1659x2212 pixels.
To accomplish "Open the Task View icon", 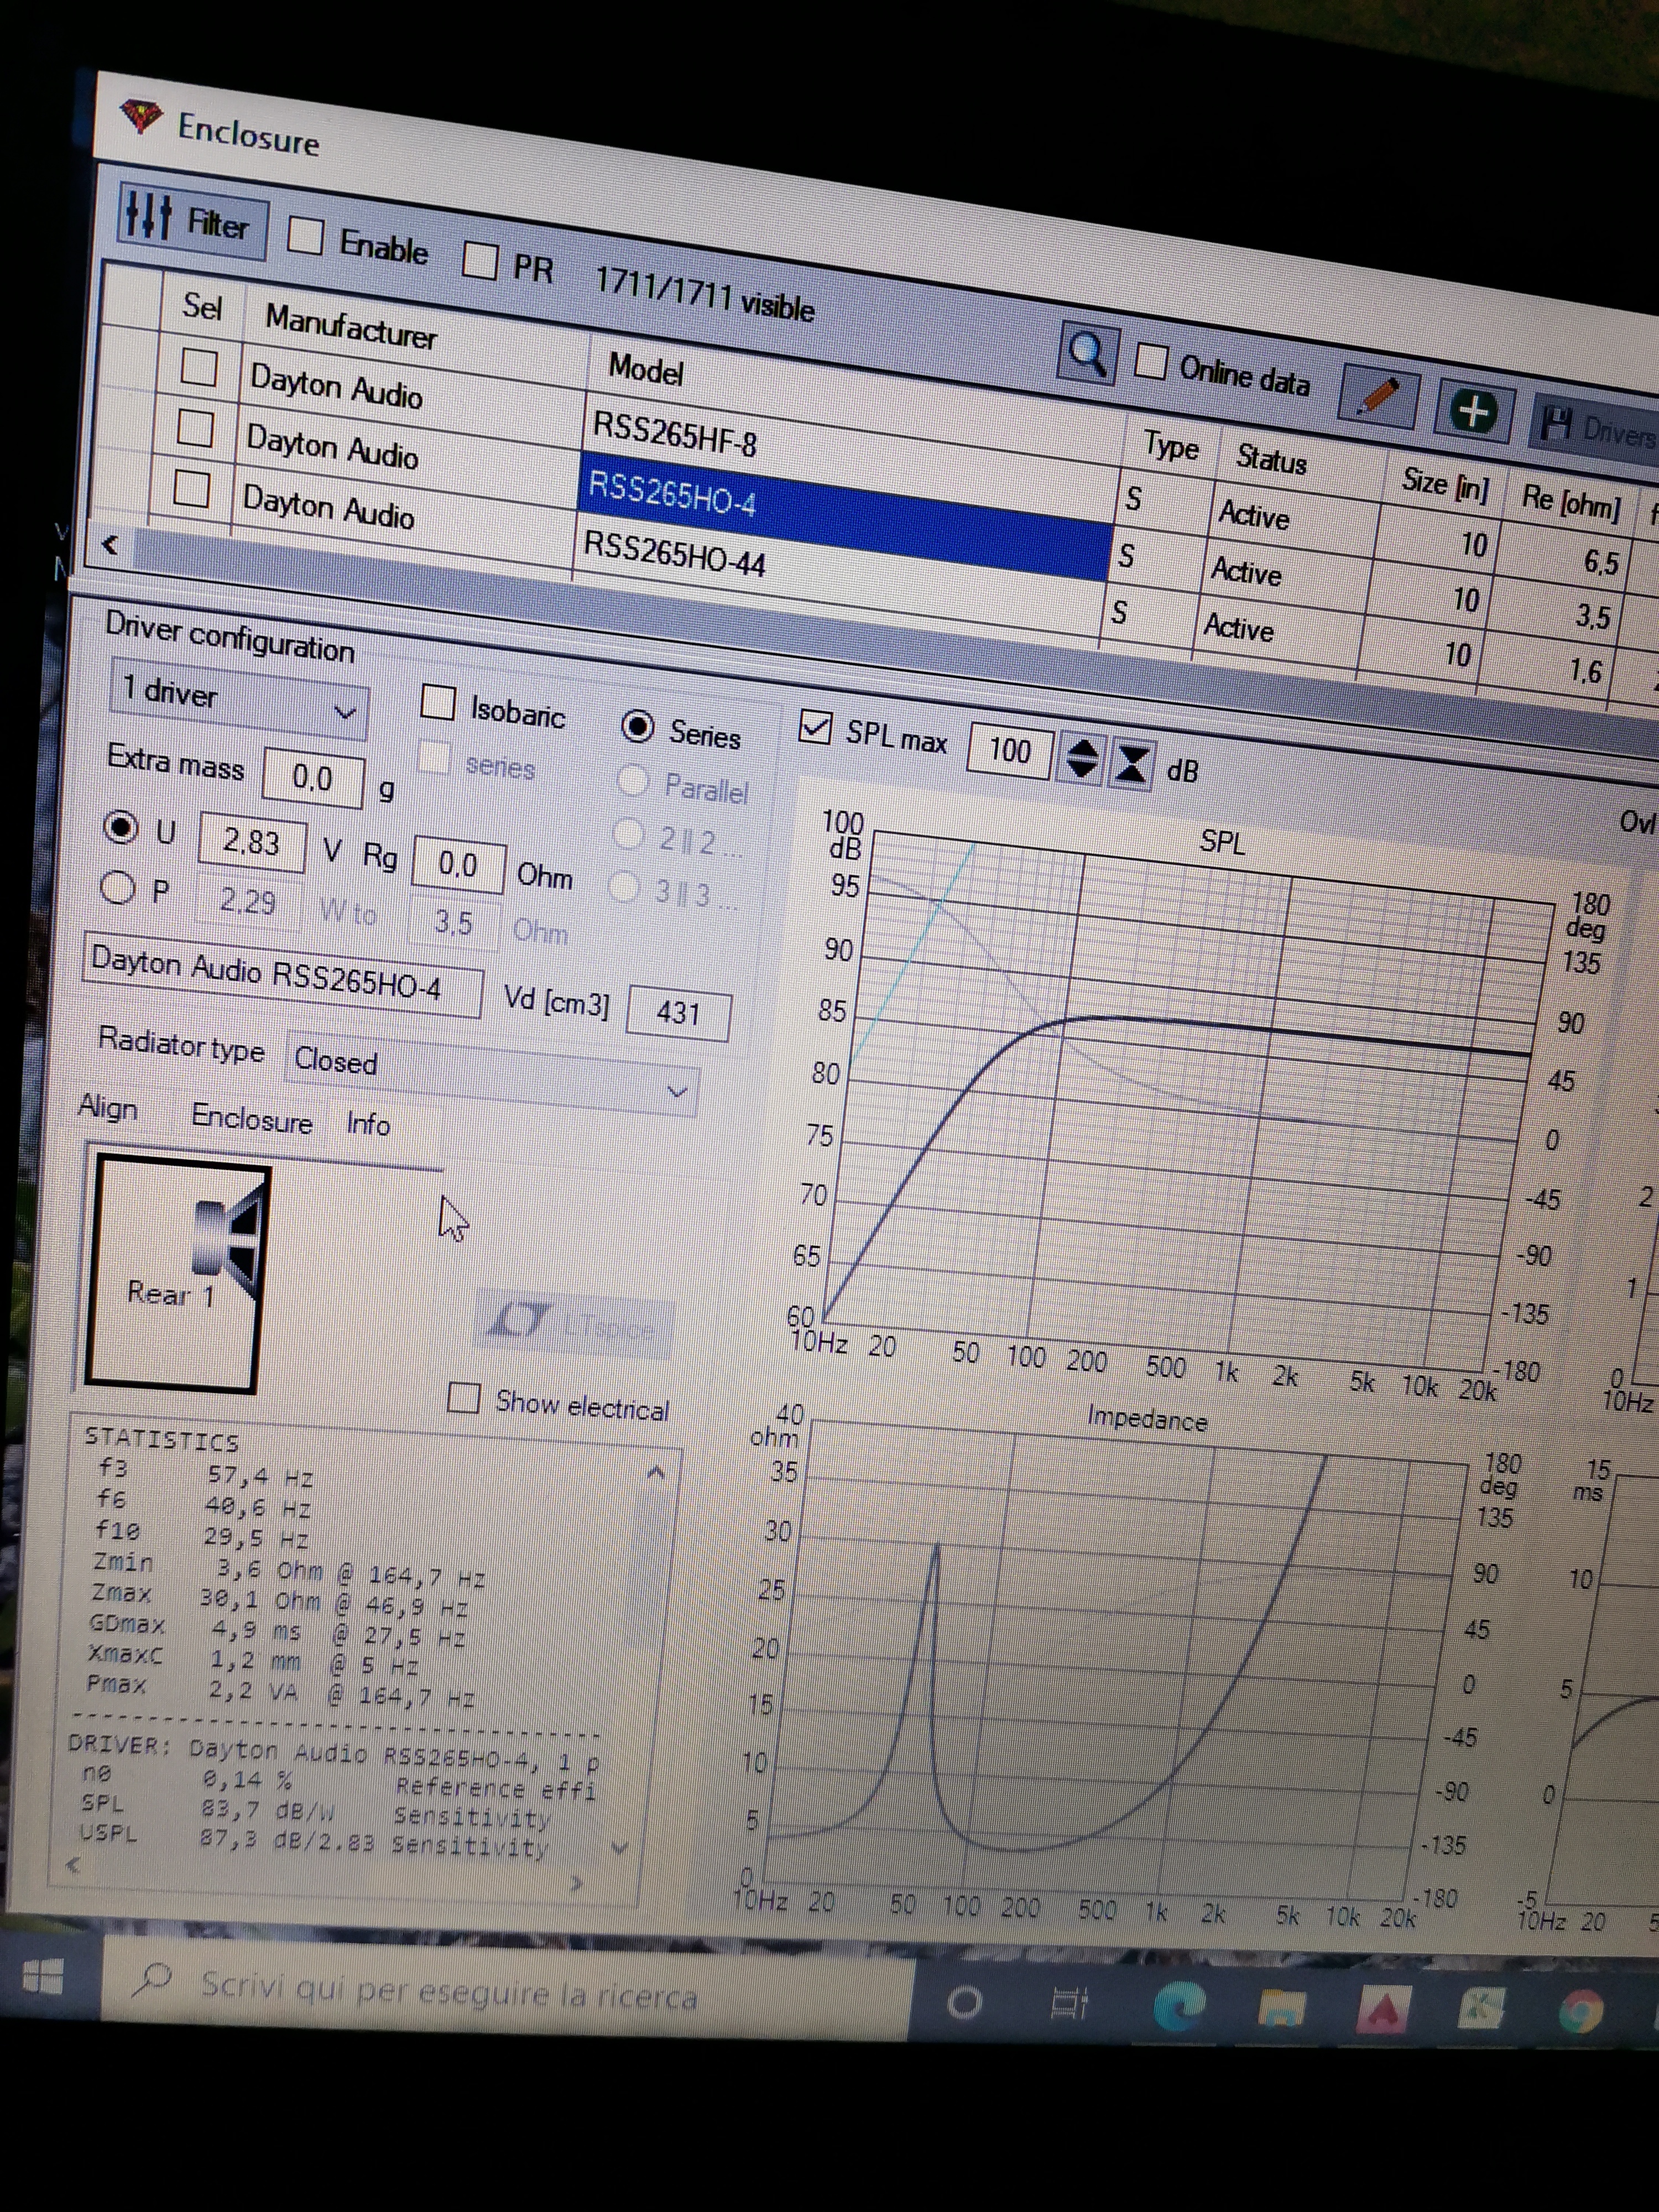I will click(1068, 2004).
